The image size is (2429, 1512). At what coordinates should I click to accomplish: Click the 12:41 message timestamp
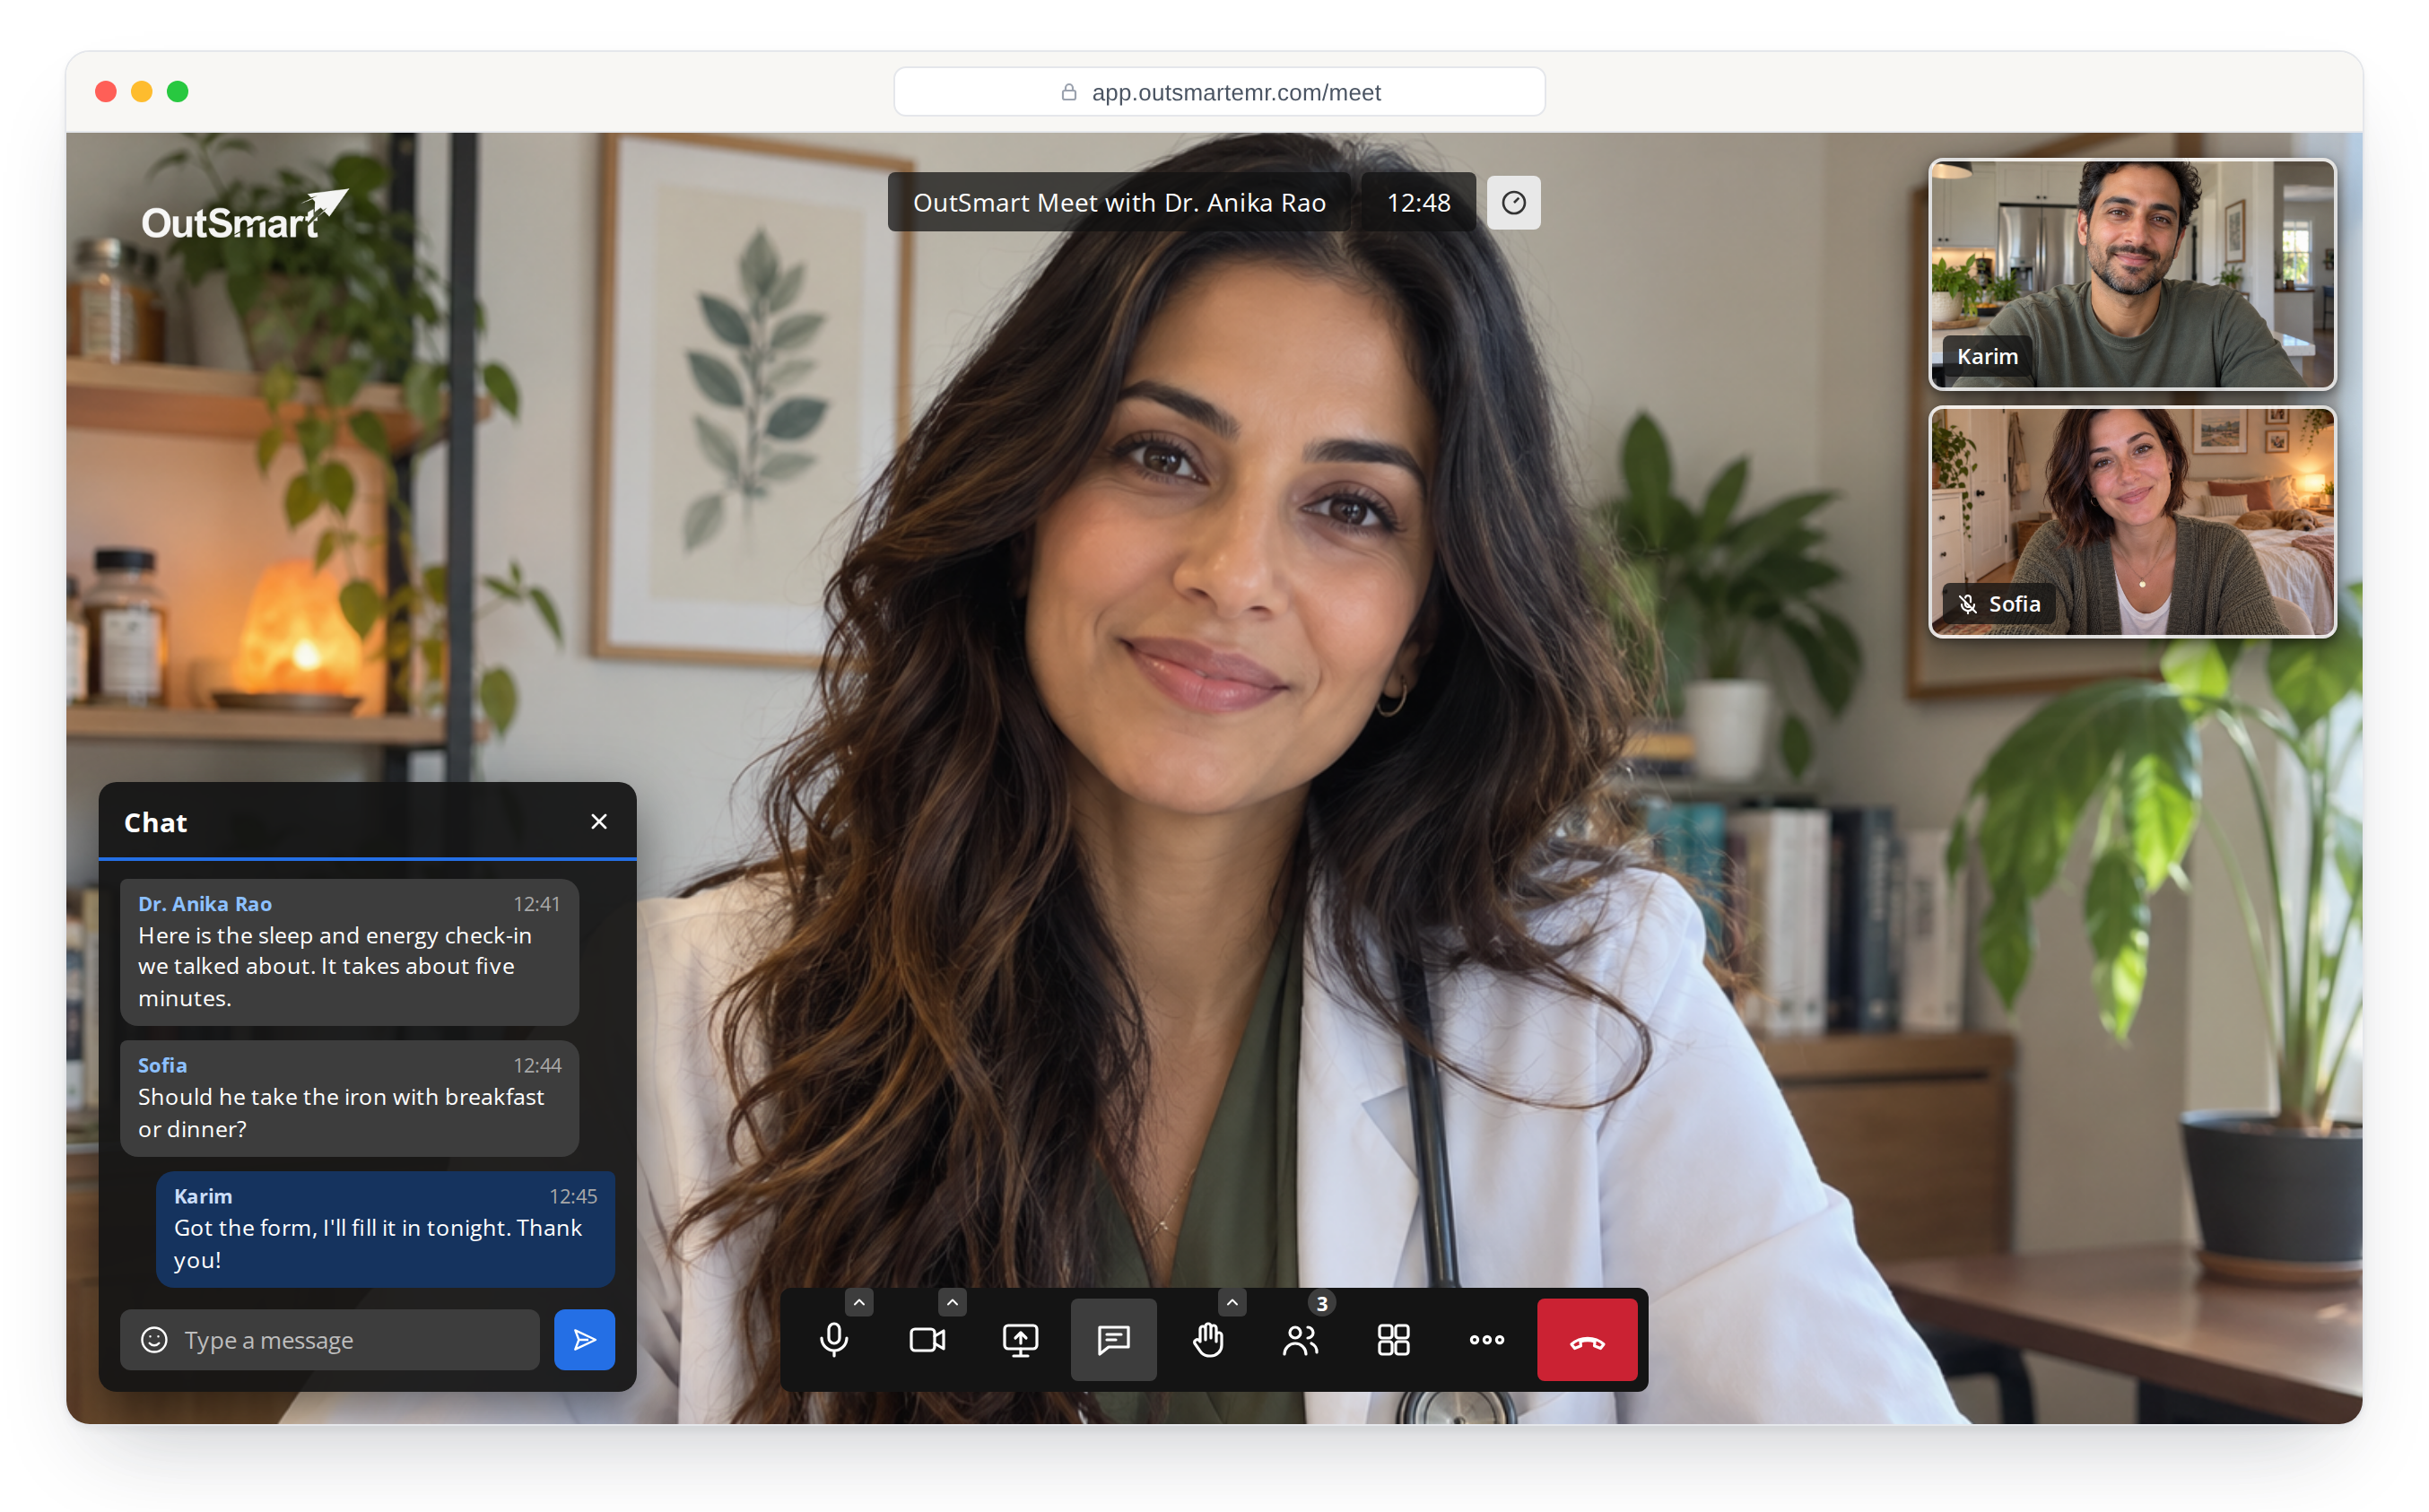point(536,903)
